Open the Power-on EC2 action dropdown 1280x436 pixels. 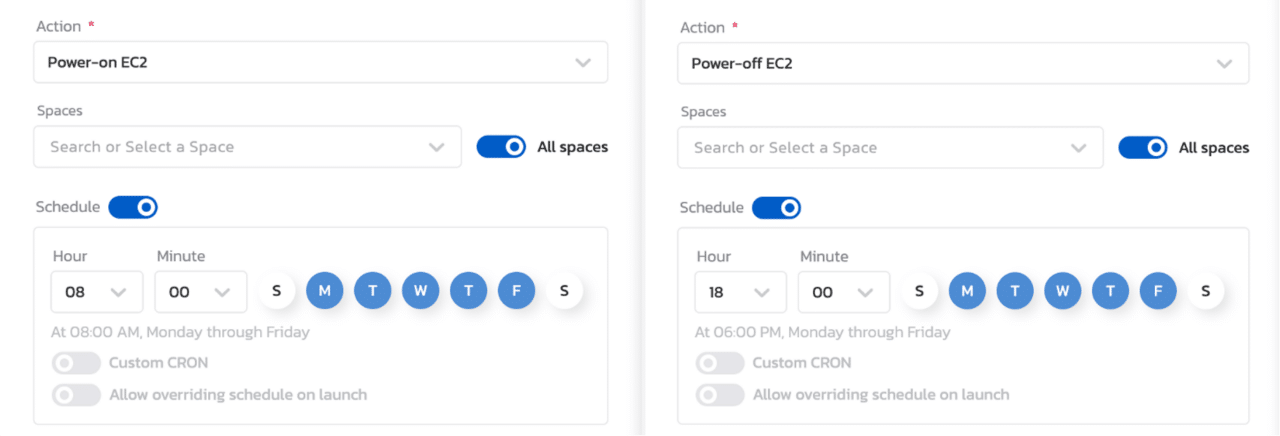[x=320, y=62]
